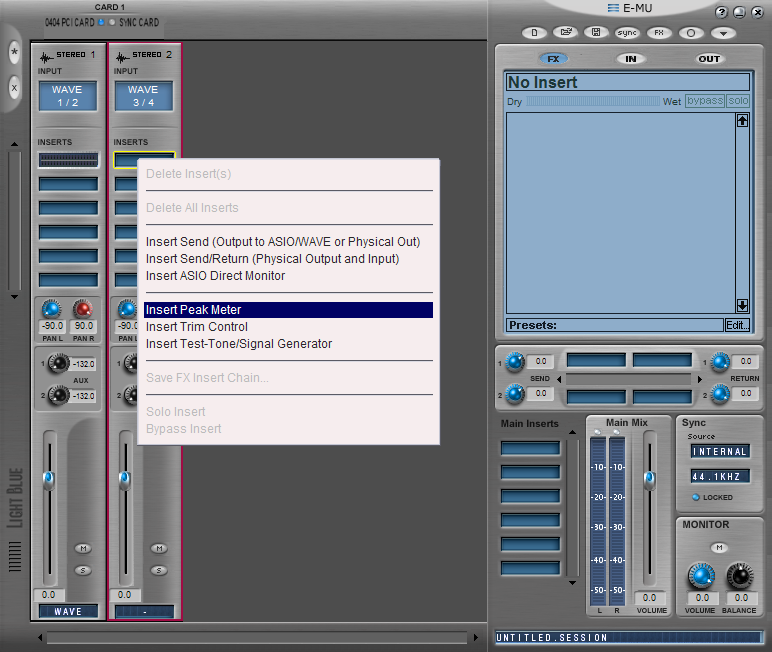772x652 pixels.
Task: Click the Stereo 2 waveform strip icon
Action: pyautogui.click(x=122, y=58)
